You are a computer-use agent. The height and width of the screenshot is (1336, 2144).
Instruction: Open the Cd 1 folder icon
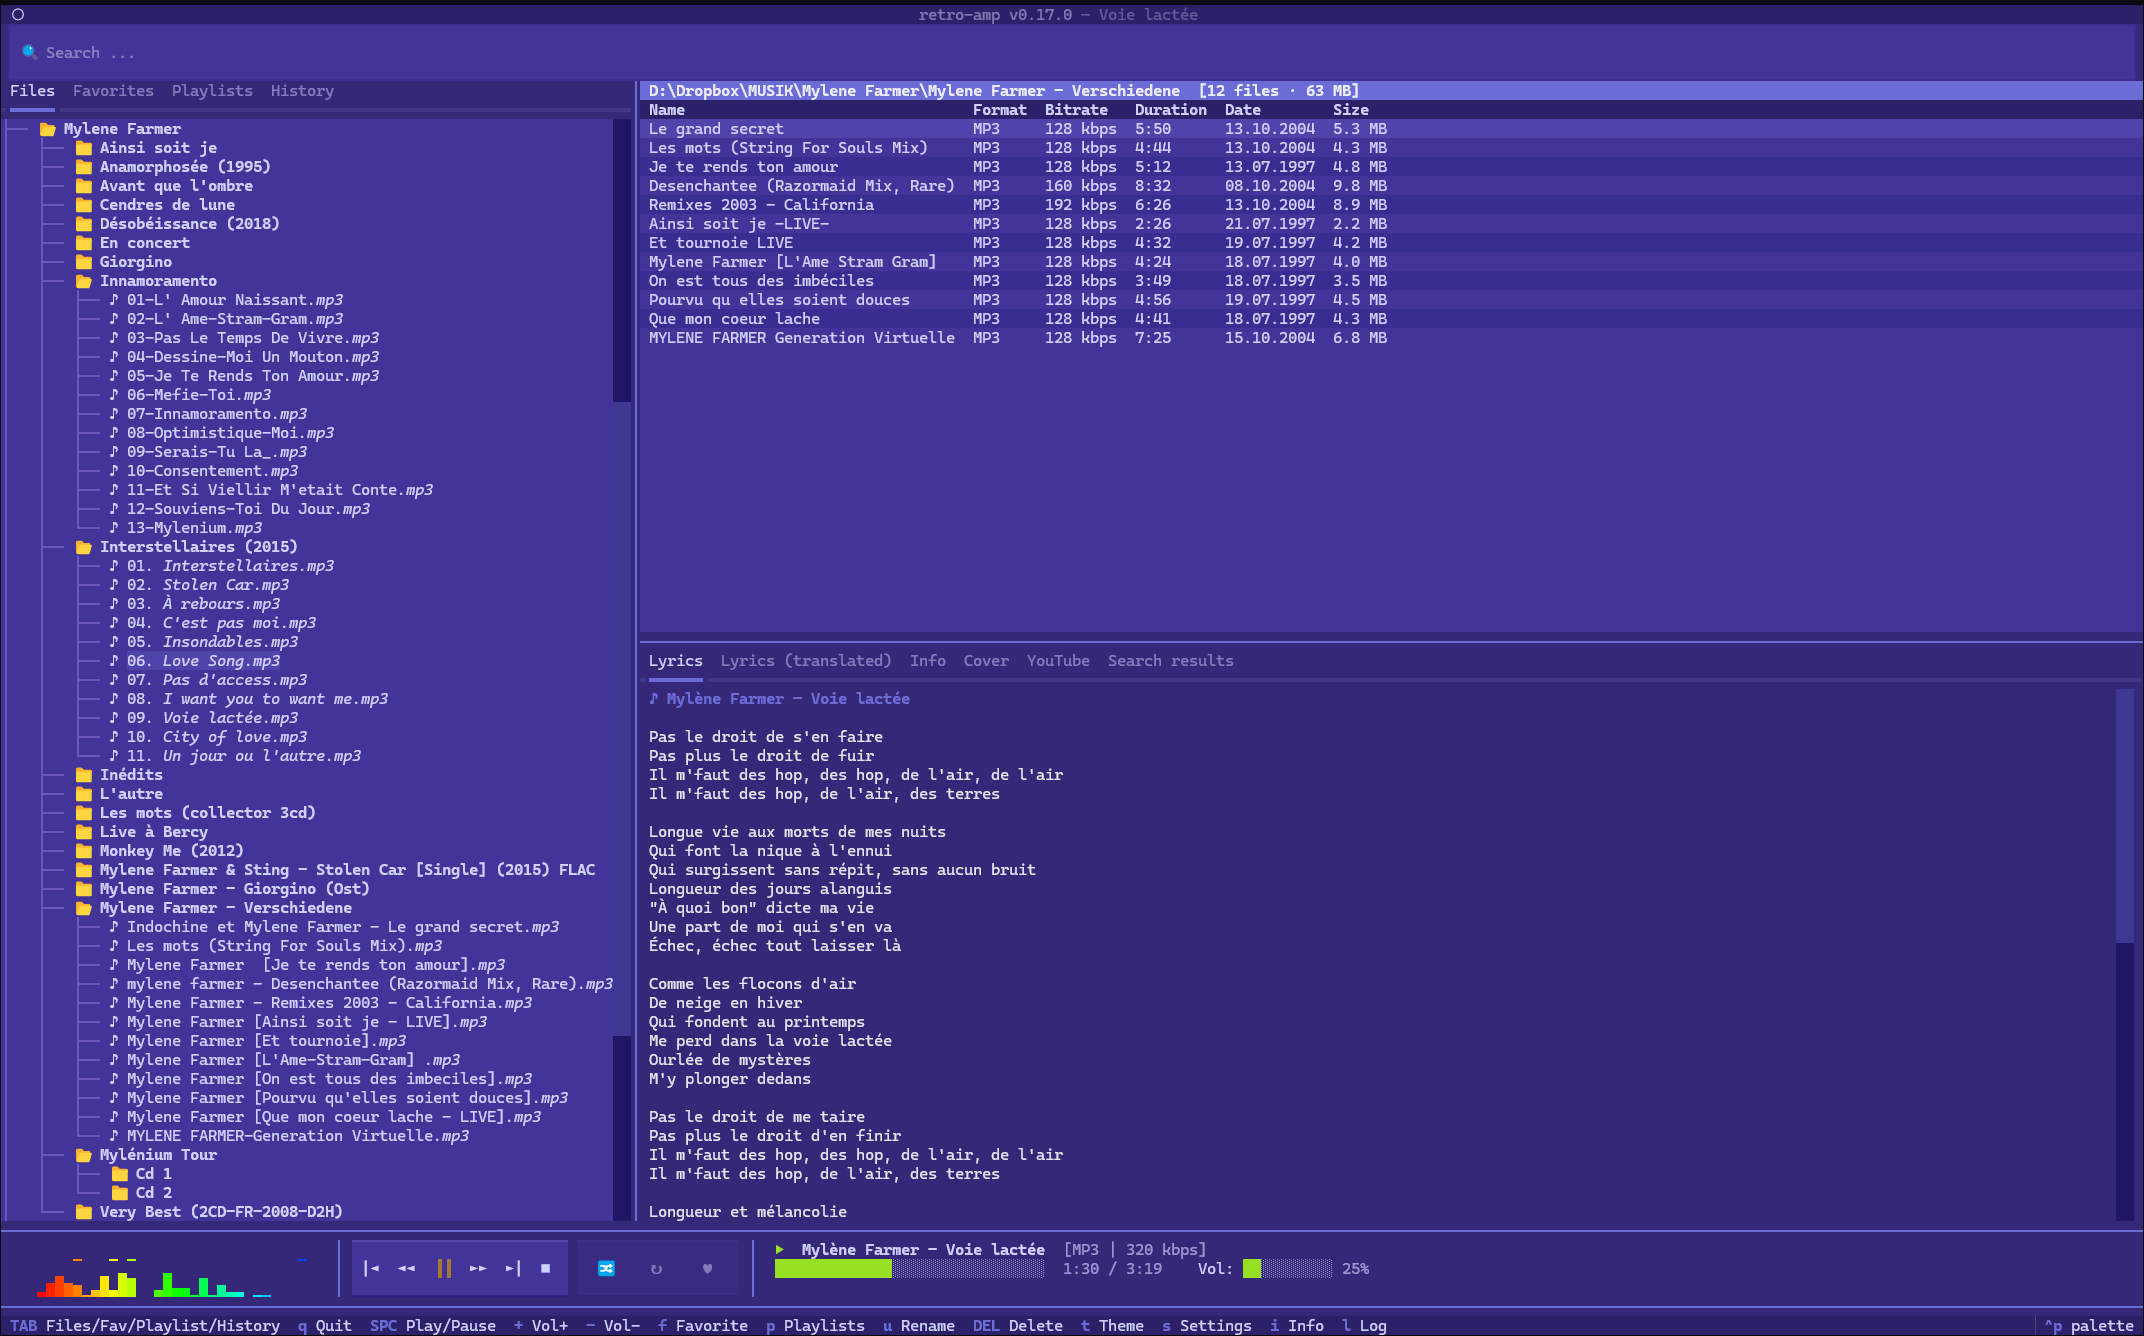pos(120,1174)
